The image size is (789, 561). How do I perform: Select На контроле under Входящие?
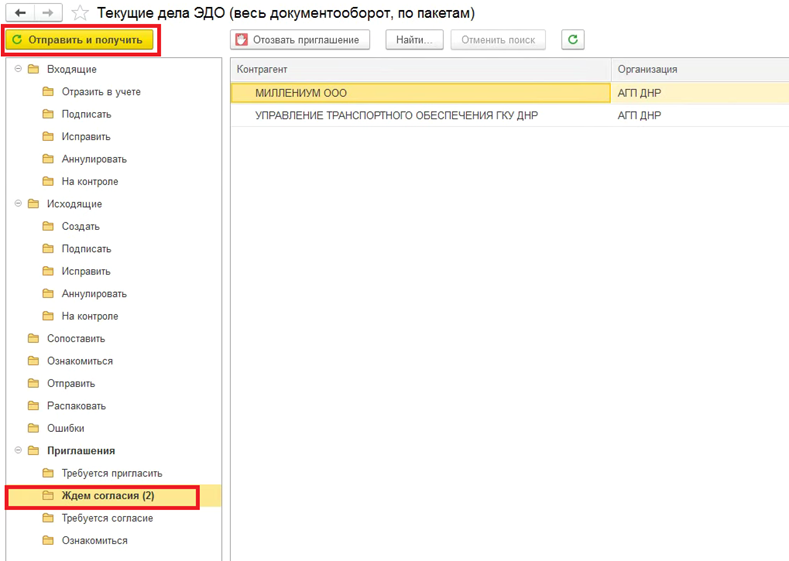pos(90,181)
